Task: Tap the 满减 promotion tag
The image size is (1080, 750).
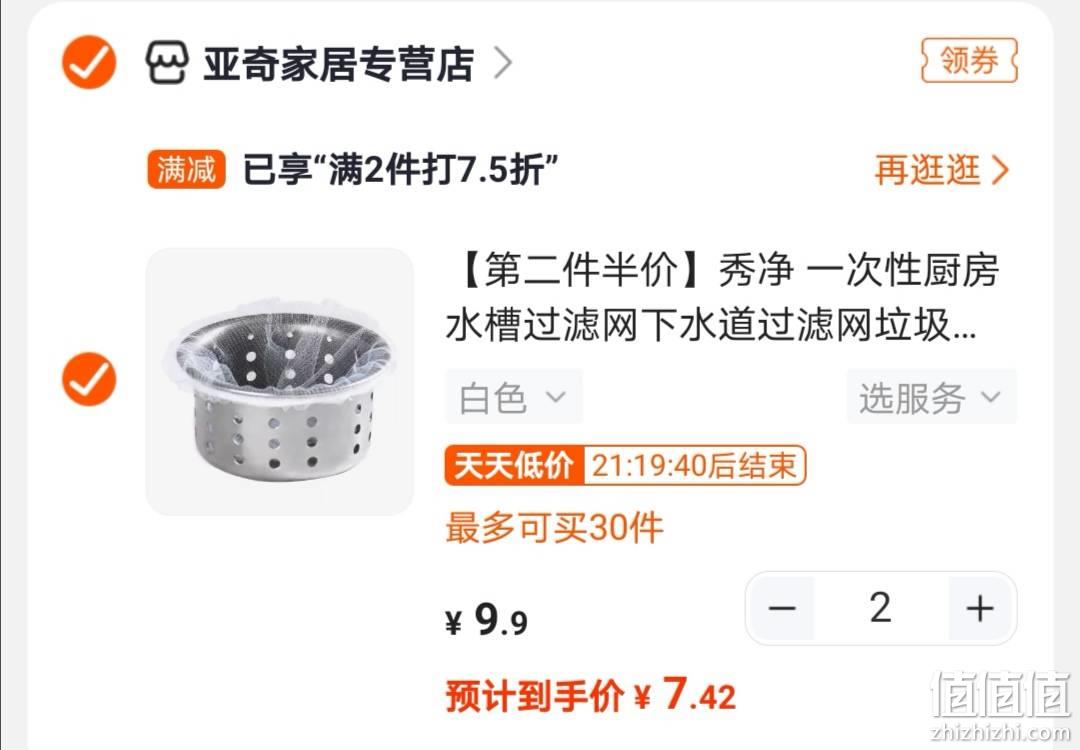Action: (186, 169)
